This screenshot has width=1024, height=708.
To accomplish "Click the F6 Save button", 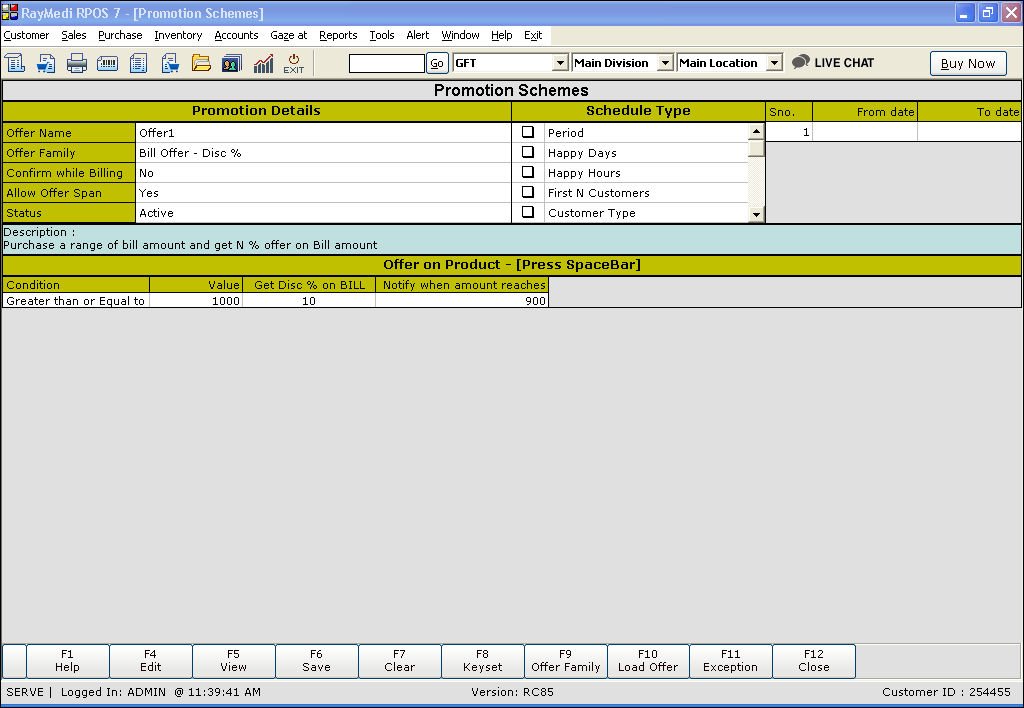I will pos(316,661).
